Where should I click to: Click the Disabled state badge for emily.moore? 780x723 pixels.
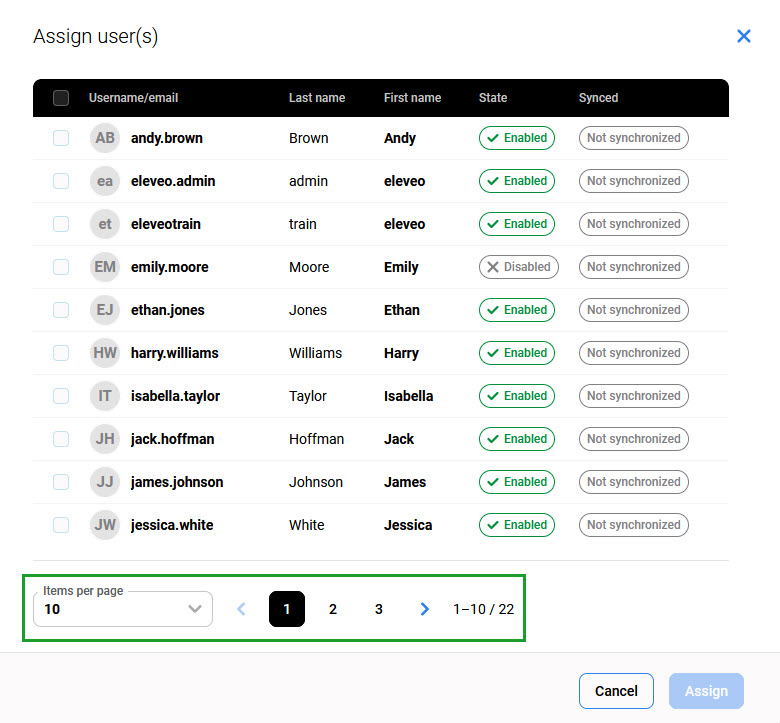tap(518, 267)
